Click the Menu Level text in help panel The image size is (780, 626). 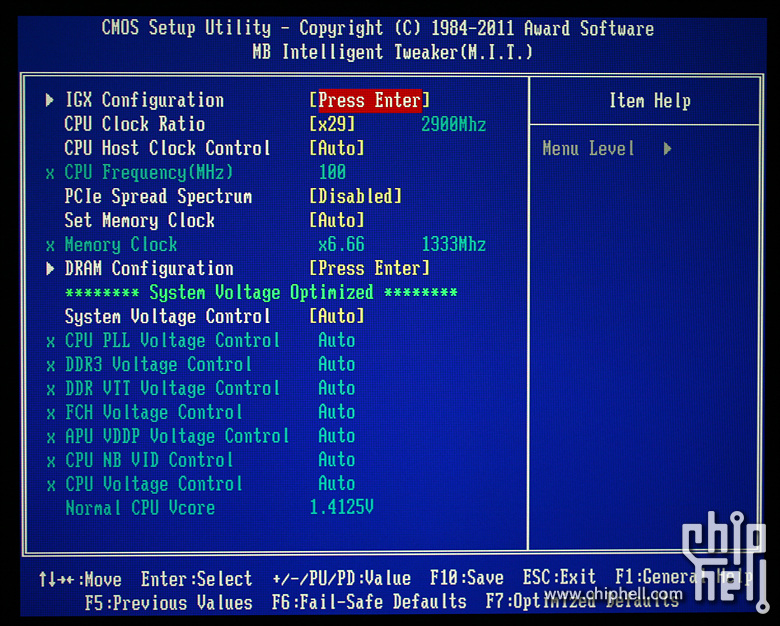pos(588,149)
